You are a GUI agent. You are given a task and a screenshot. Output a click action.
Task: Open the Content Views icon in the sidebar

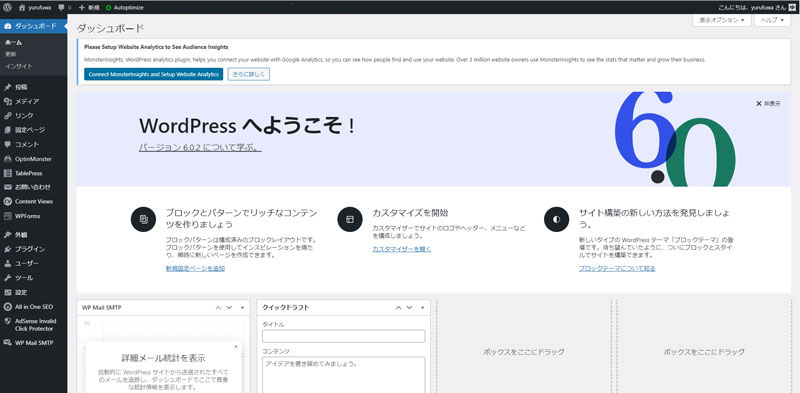point(7,201)
